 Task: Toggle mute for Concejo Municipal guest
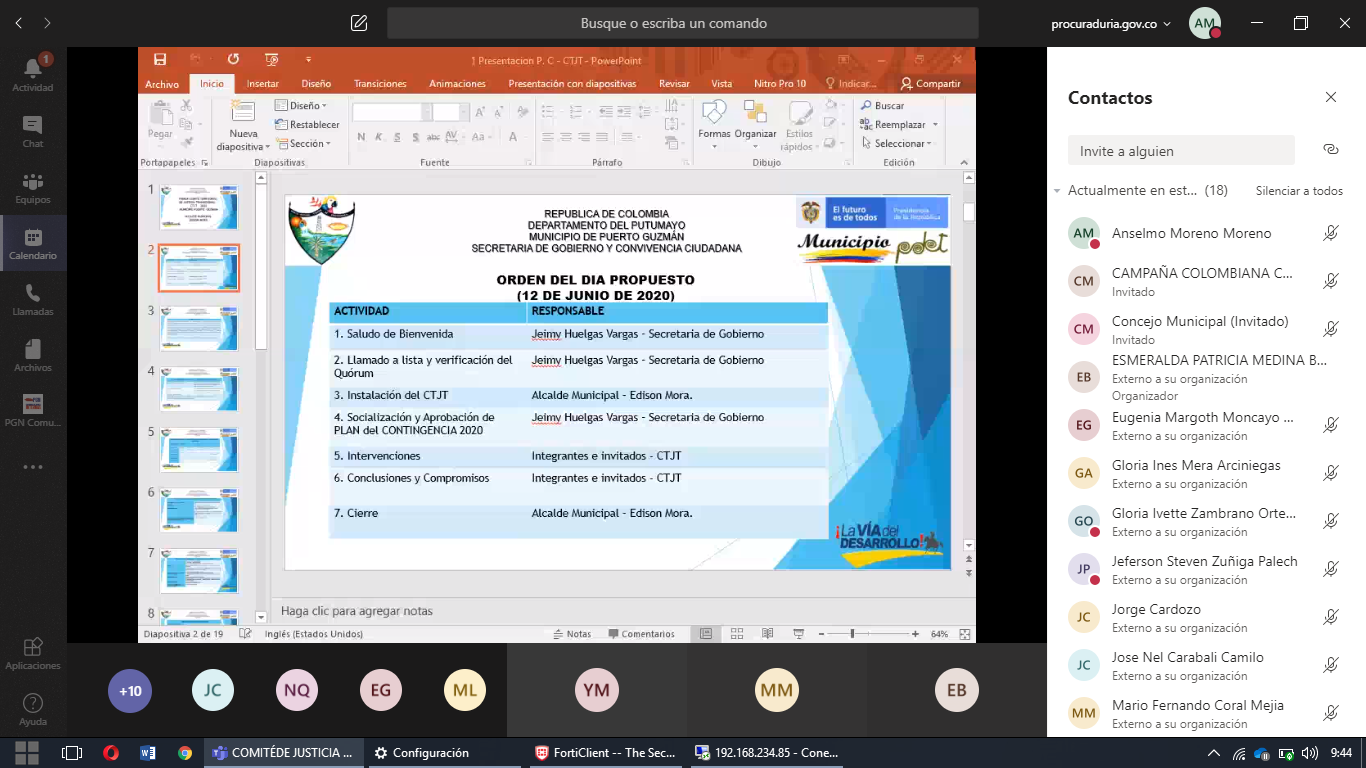(x=1330, y=329)
